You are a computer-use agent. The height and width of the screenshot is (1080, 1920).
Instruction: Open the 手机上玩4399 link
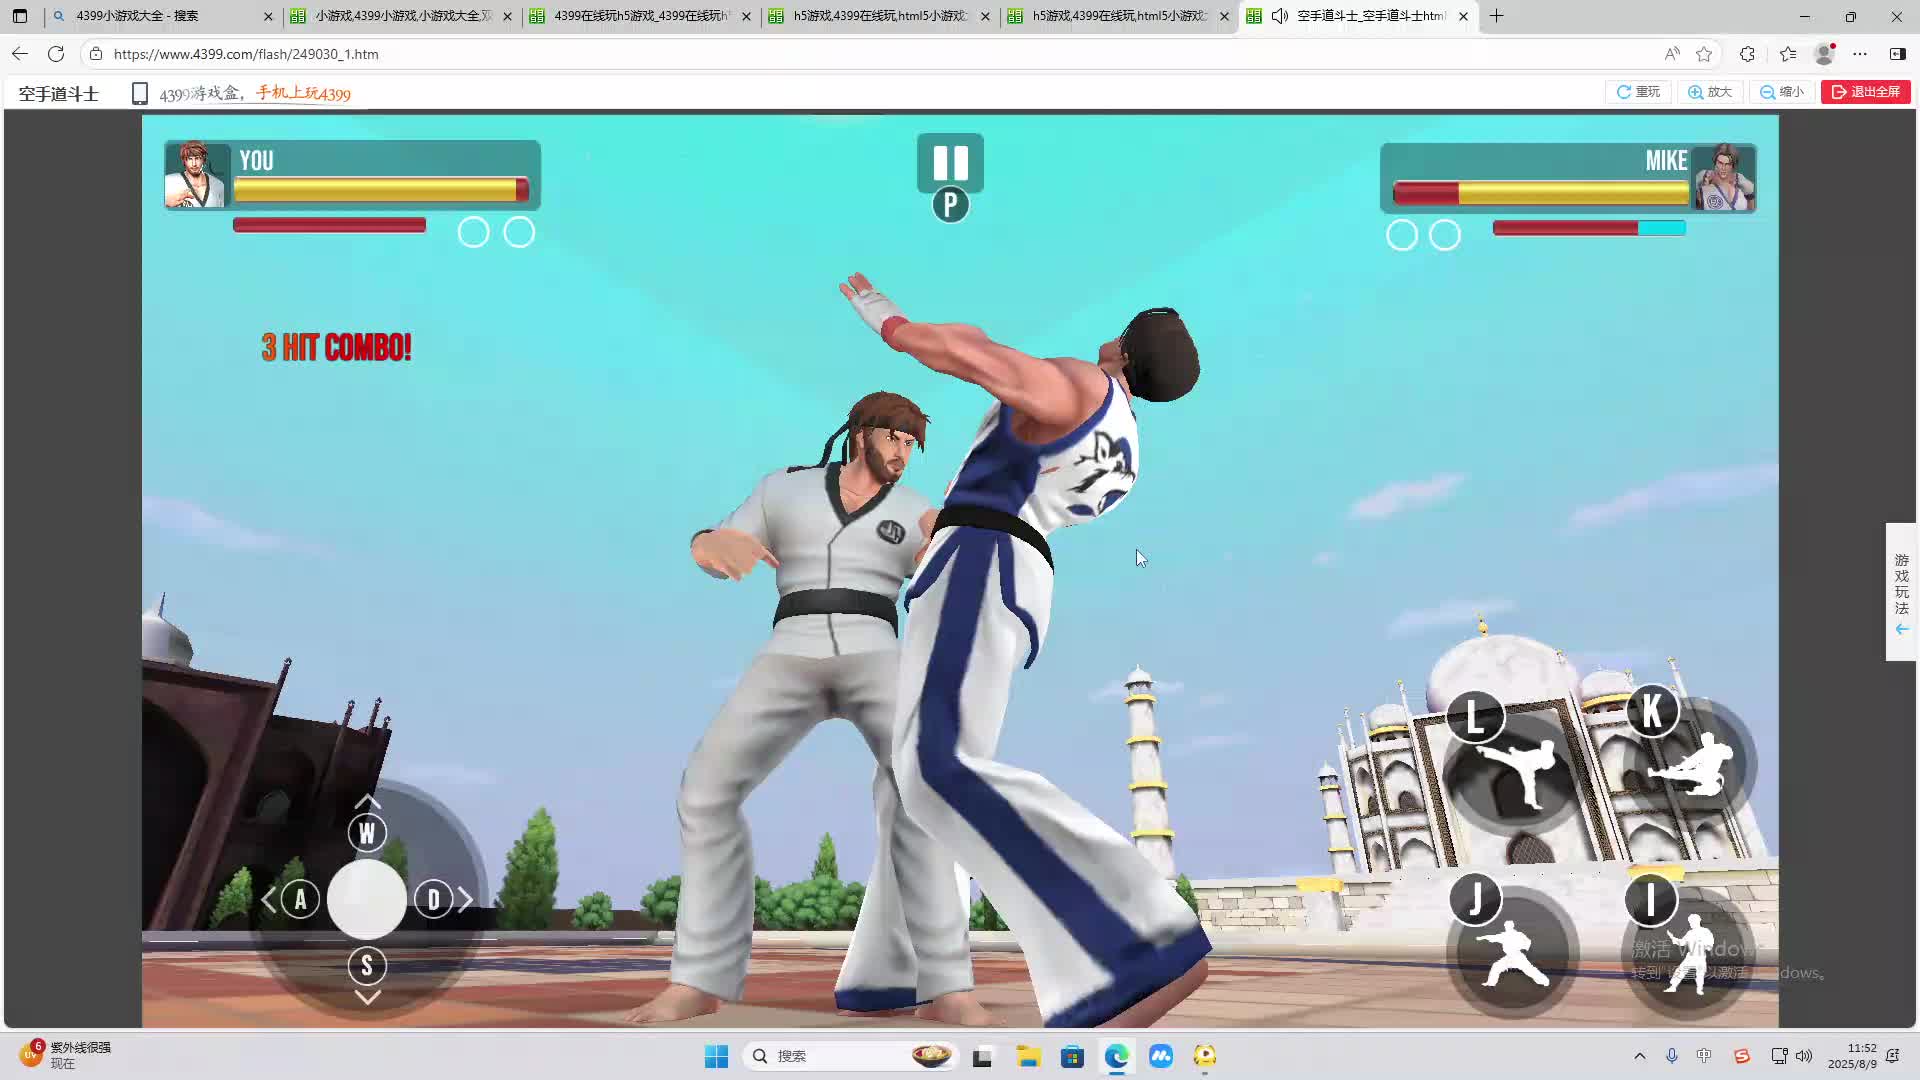[x=302, y=93]
